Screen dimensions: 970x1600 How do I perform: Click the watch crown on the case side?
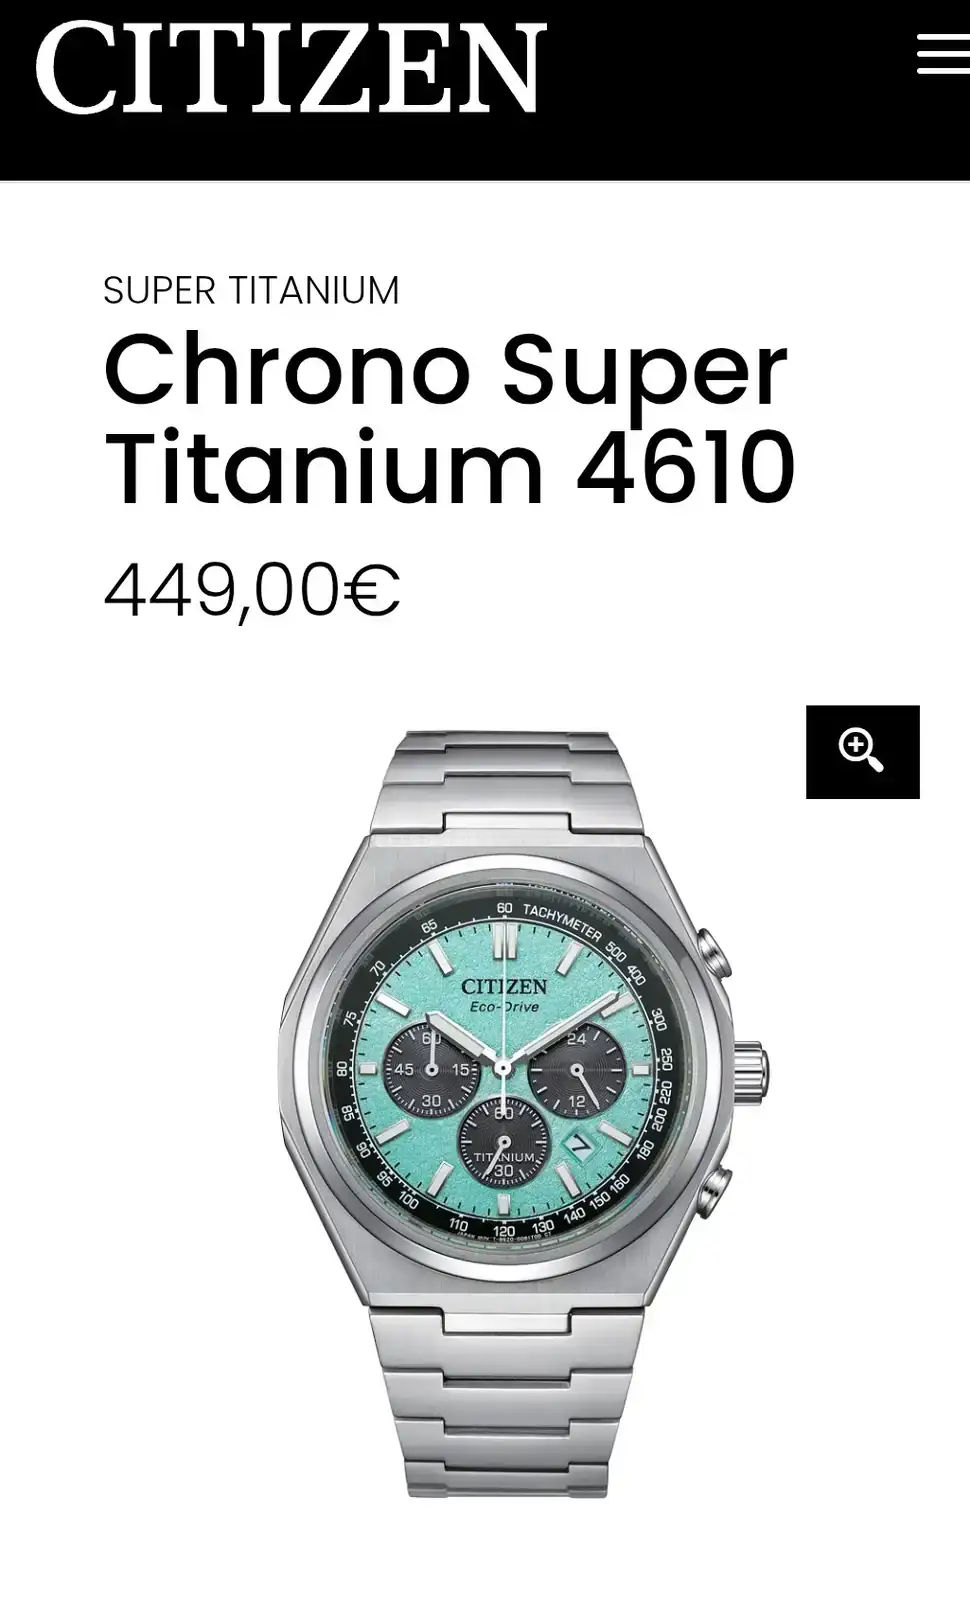(x=749, y=1068)
